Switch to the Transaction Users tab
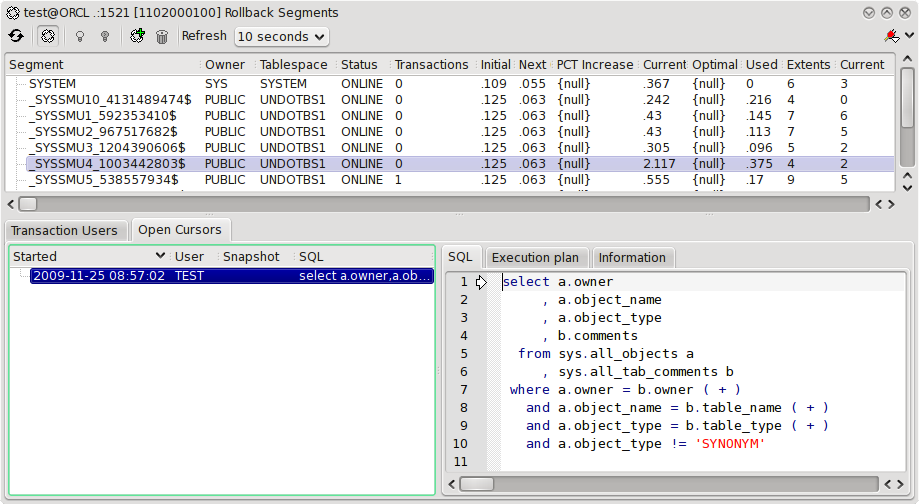This screenshot has height=504, width=919. (66, 230)
